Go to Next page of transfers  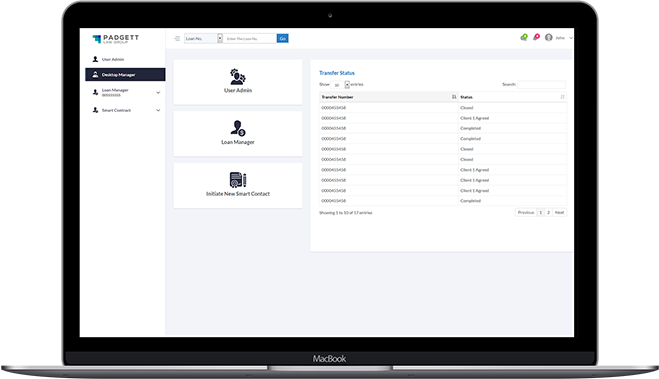pyautogui.click(x=559, y=212)
